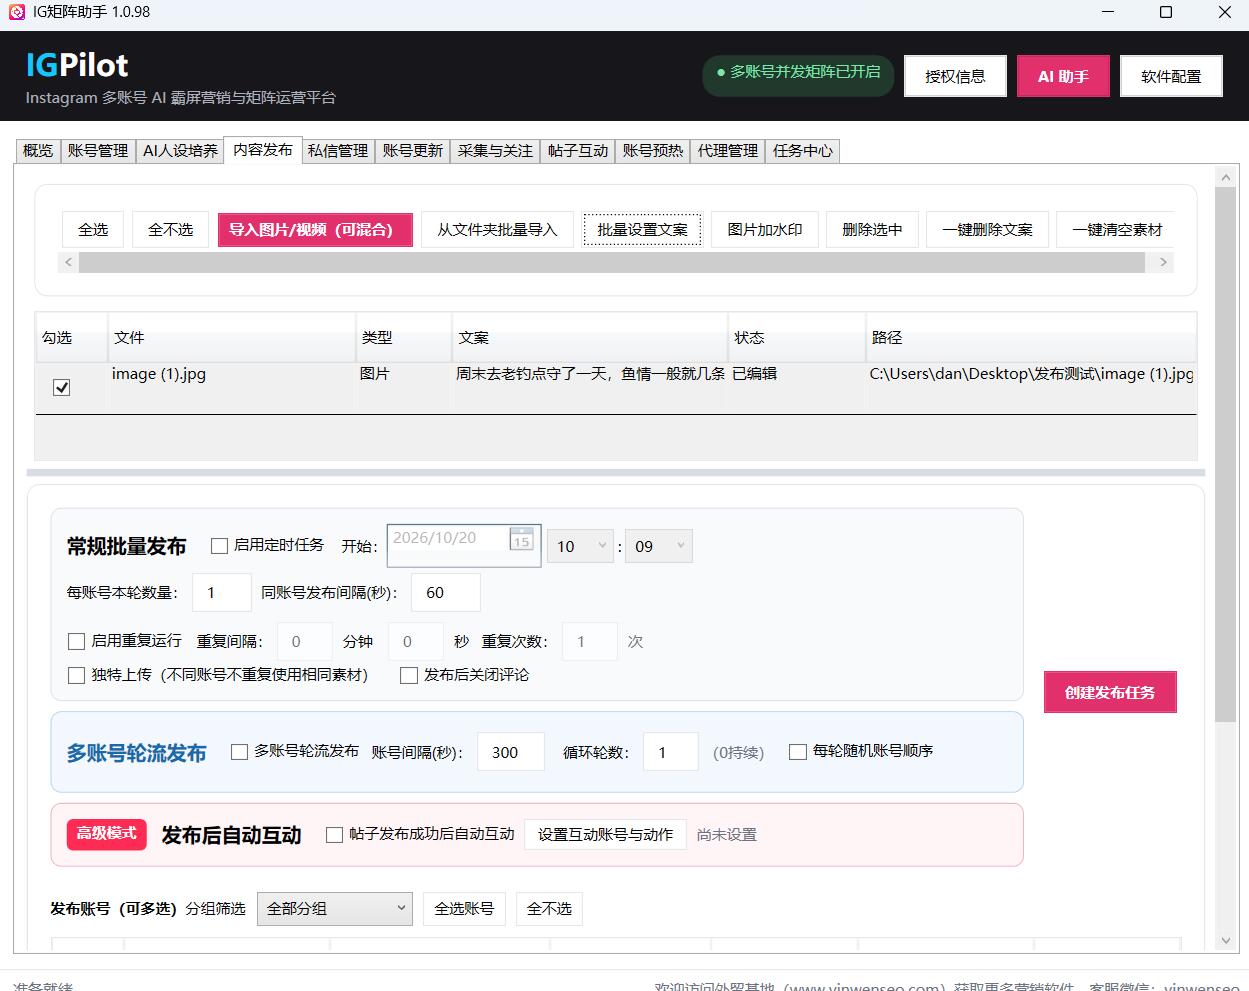This screenshot has width=1249, height=991.
Task: Click 创建发布任务 button
Action: [1110, 692]
